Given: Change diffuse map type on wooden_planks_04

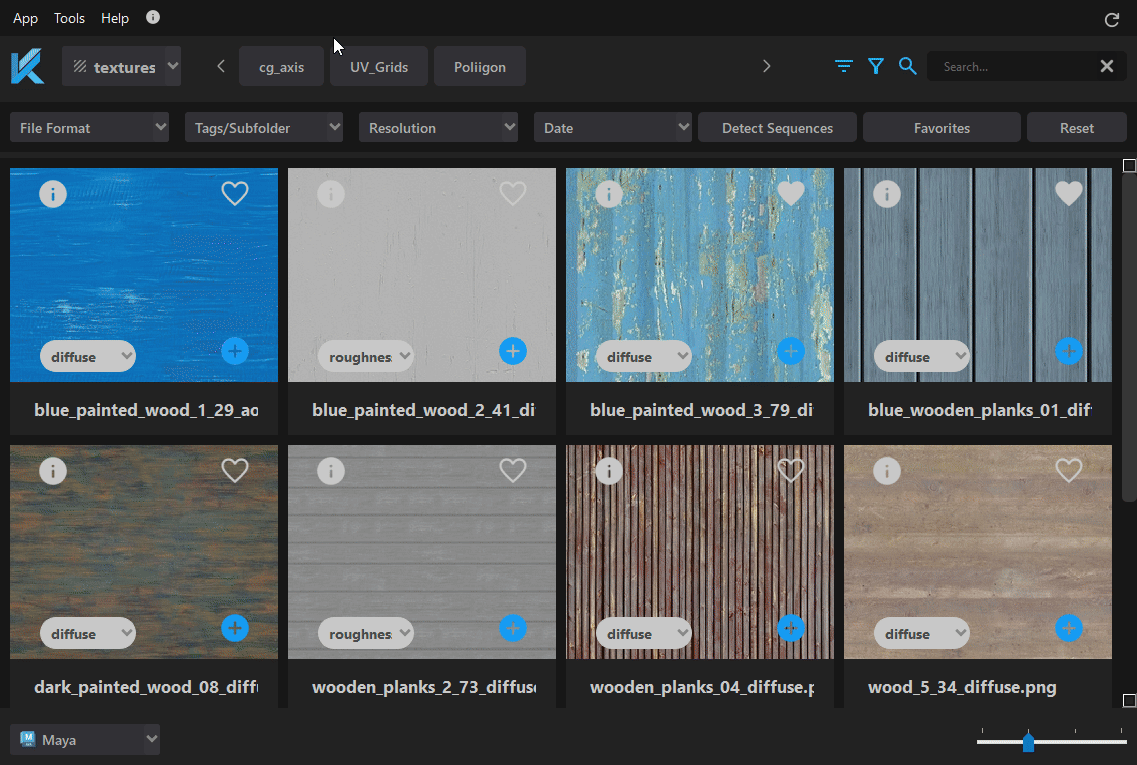Looking at the screenshot, I should tap(644, 633).
